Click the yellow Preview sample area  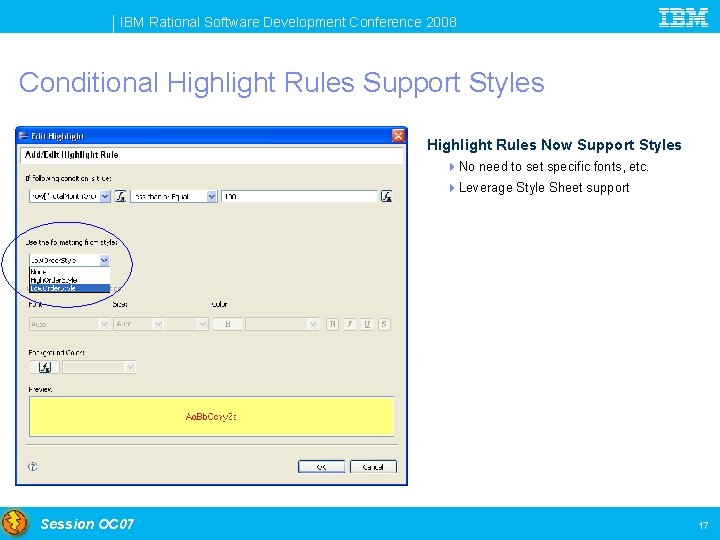[x=211, y=416]
